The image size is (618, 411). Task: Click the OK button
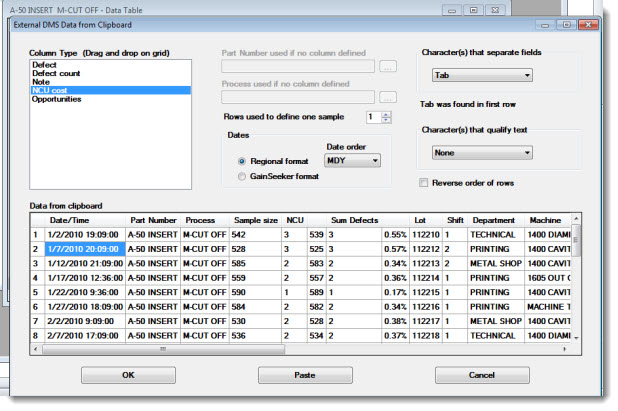pyautogui.click(x=128, y=375)
